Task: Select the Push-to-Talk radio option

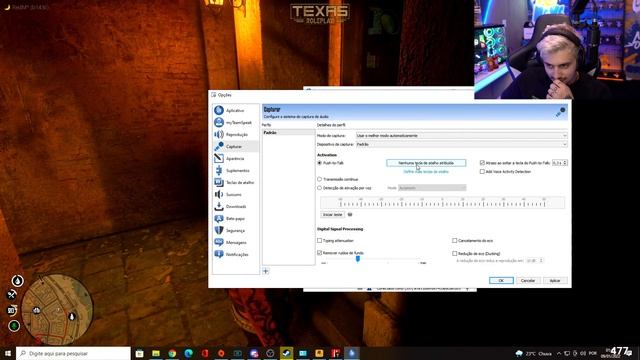Action: tap(320, 163)
